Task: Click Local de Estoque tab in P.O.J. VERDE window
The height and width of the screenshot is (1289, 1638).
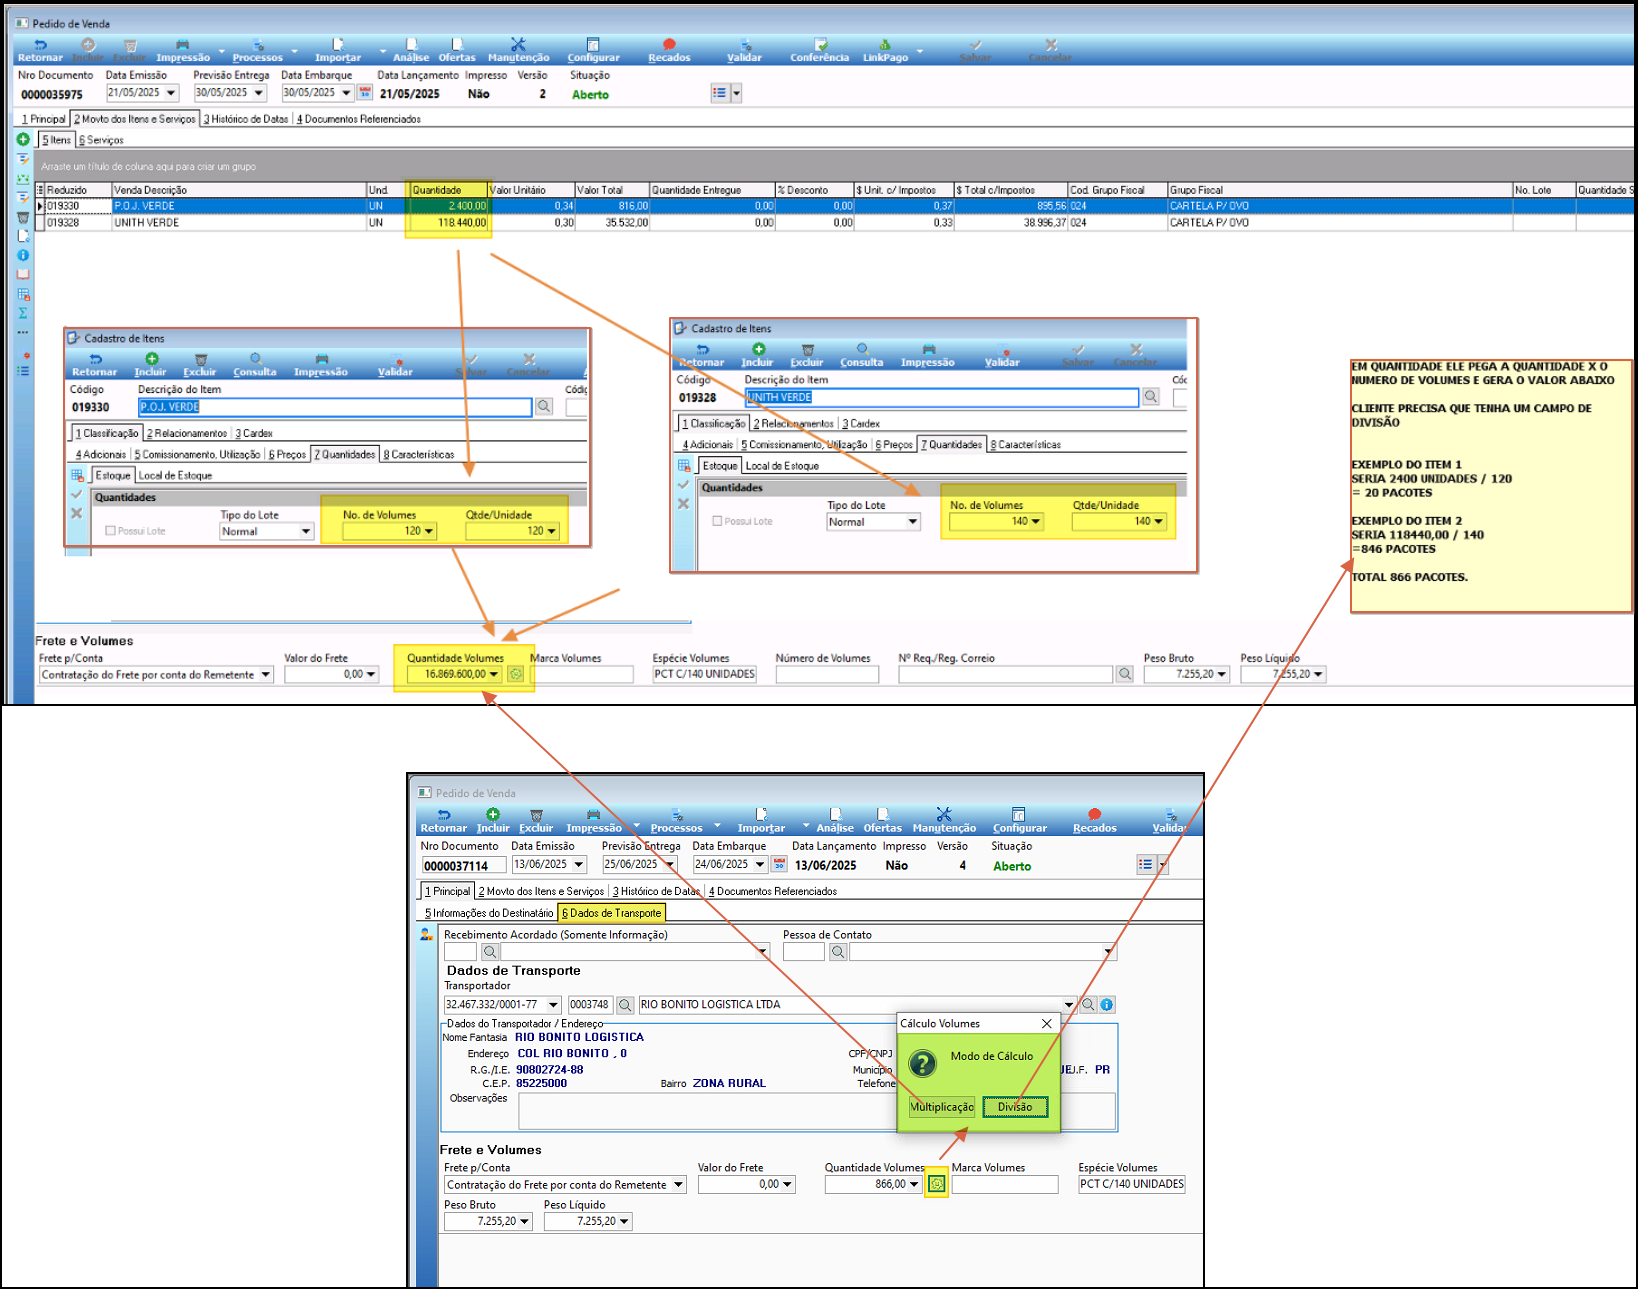Action: (x=175, y=475)
